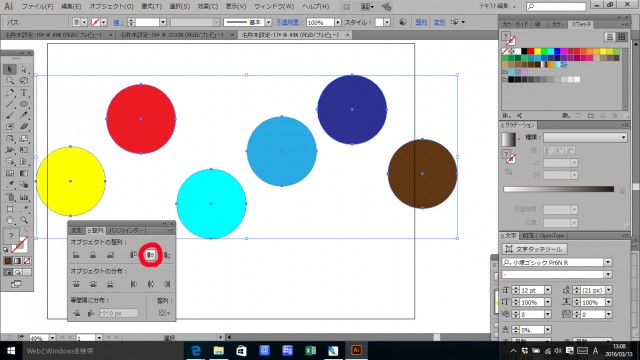The width and height of the screenshot is (640, 360).
Task: Select the Hand tool
Action: pos(10,220)
